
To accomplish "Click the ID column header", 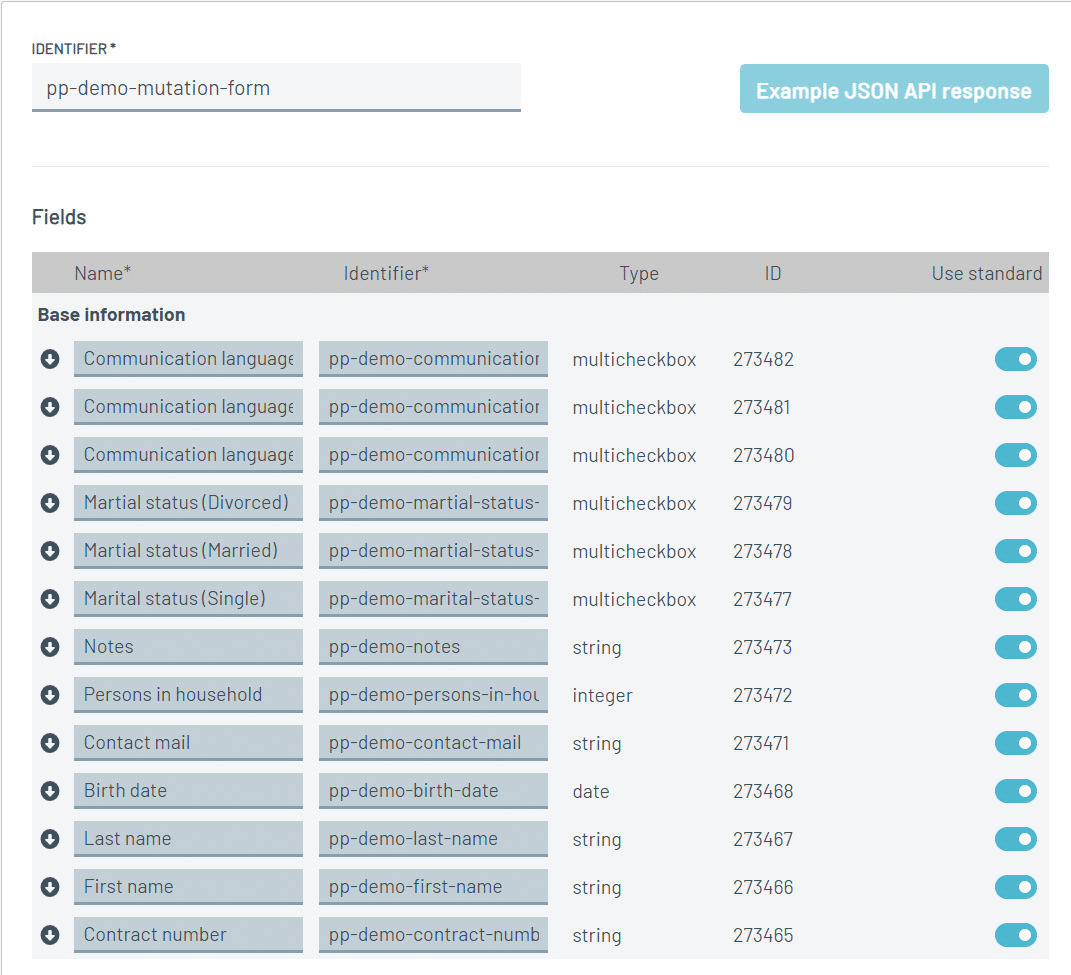I will 773,273.
